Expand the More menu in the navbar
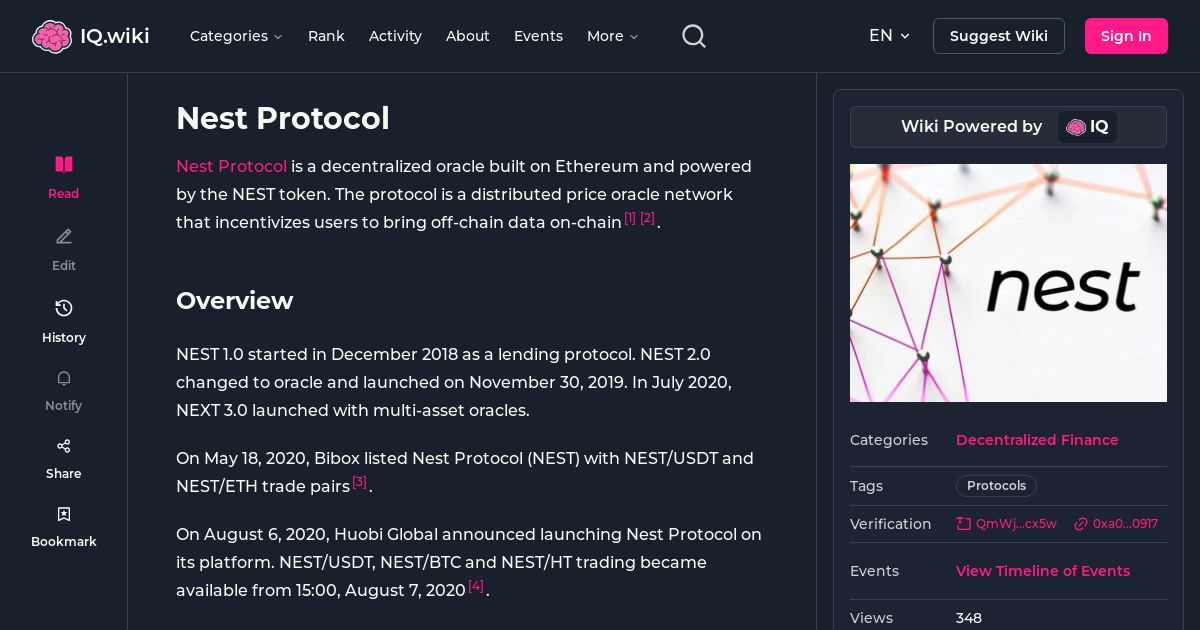Screen dimensions: 1200x630 pyautogui.click(x=611, y=36)
